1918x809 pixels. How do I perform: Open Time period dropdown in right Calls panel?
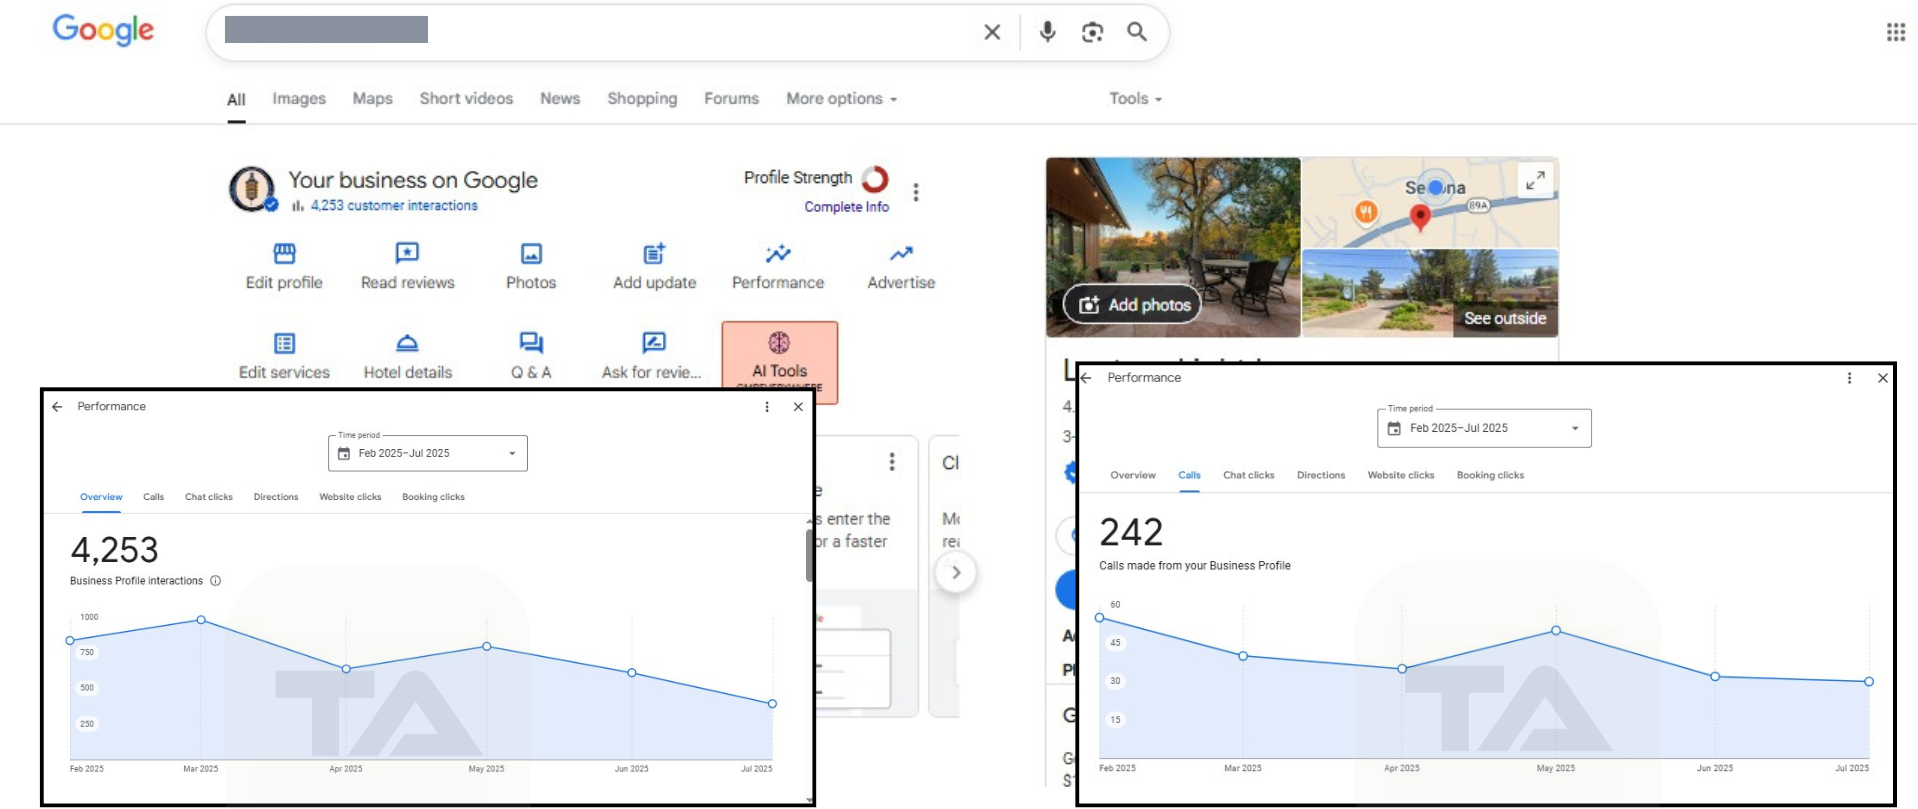[1484, 428]
